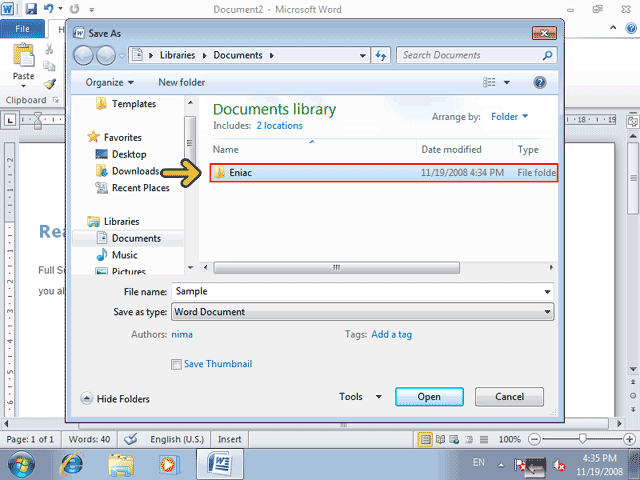Open the Organize menu
Screen dimensions: 640x480
pos(109,82)
